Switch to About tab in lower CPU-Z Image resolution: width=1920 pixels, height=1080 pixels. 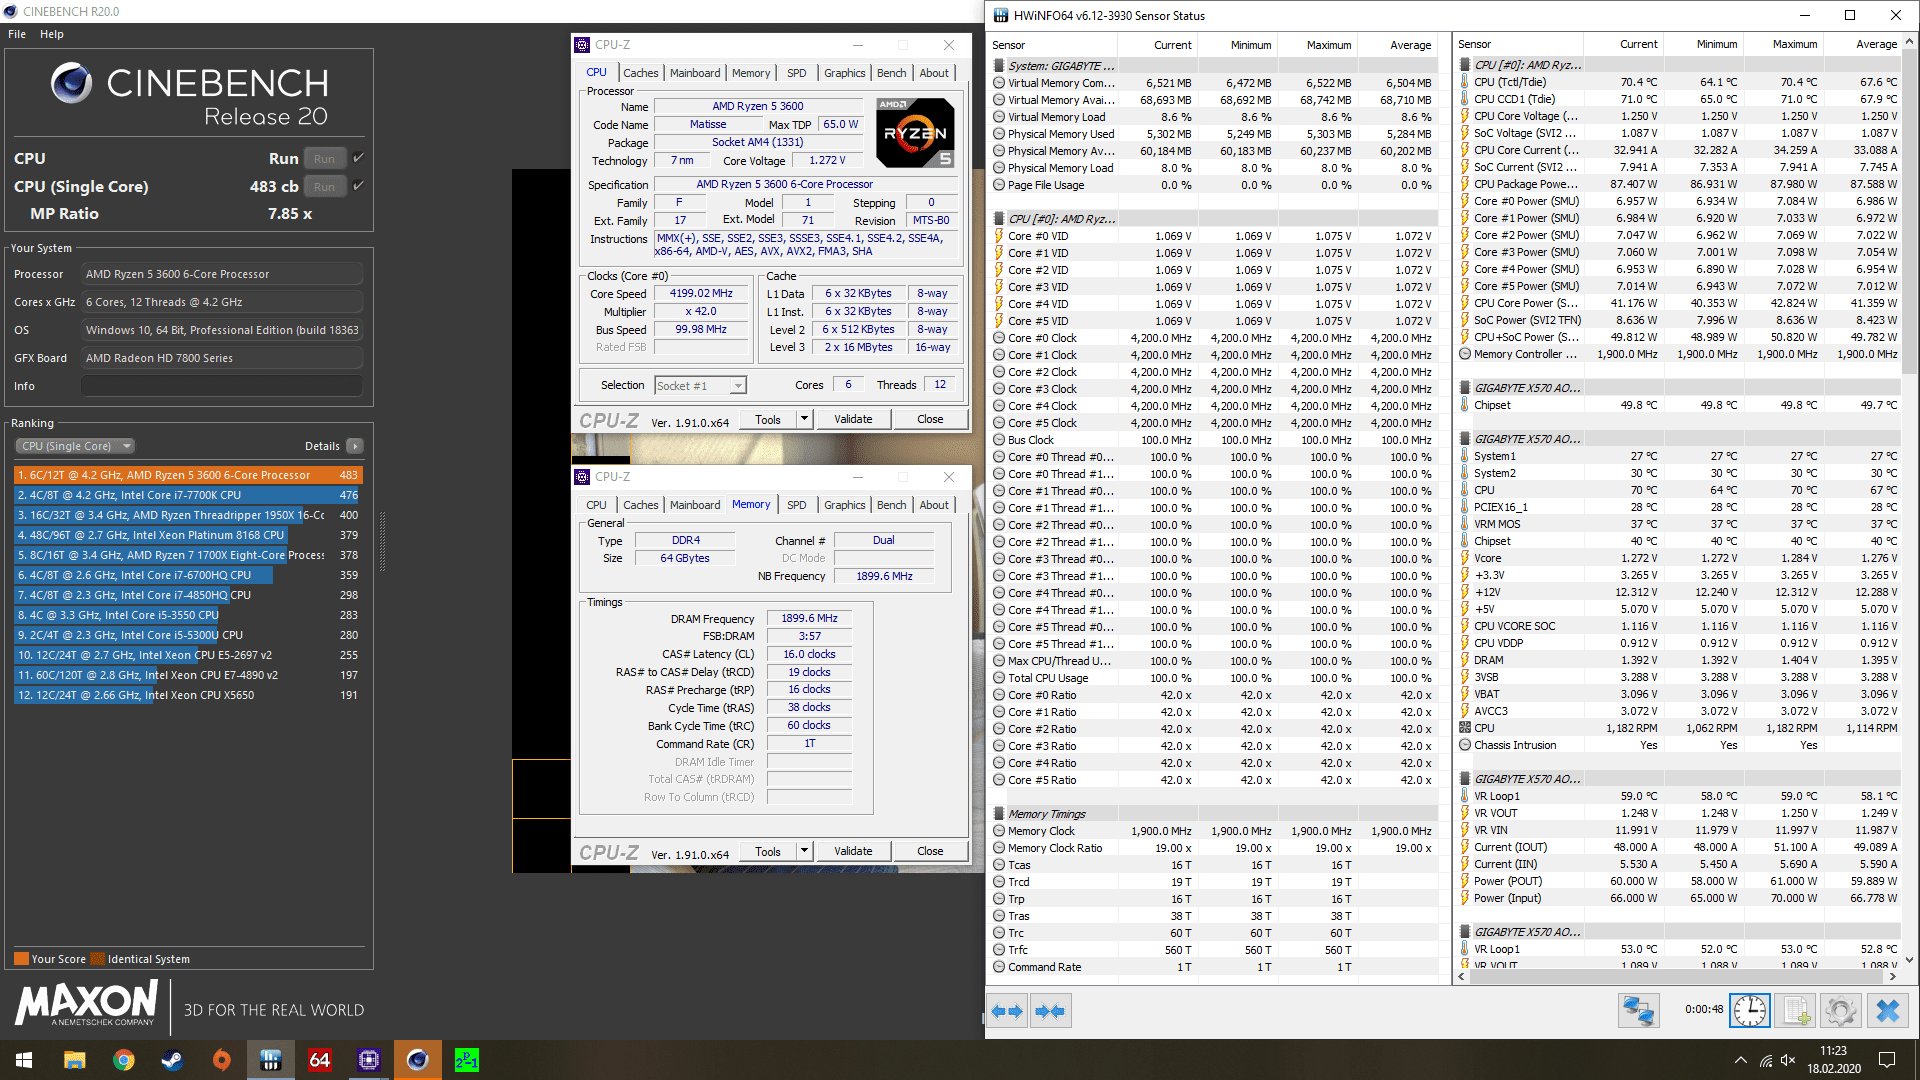coord(934,505)
